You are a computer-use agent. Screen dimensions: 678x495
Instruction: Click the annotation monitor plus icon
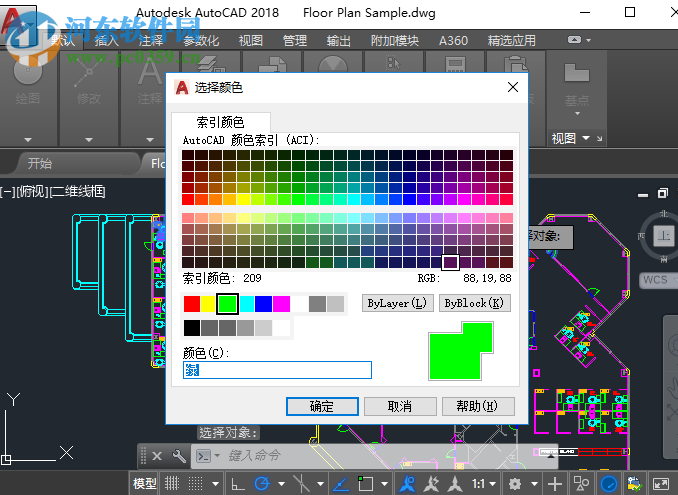point(555,483)
